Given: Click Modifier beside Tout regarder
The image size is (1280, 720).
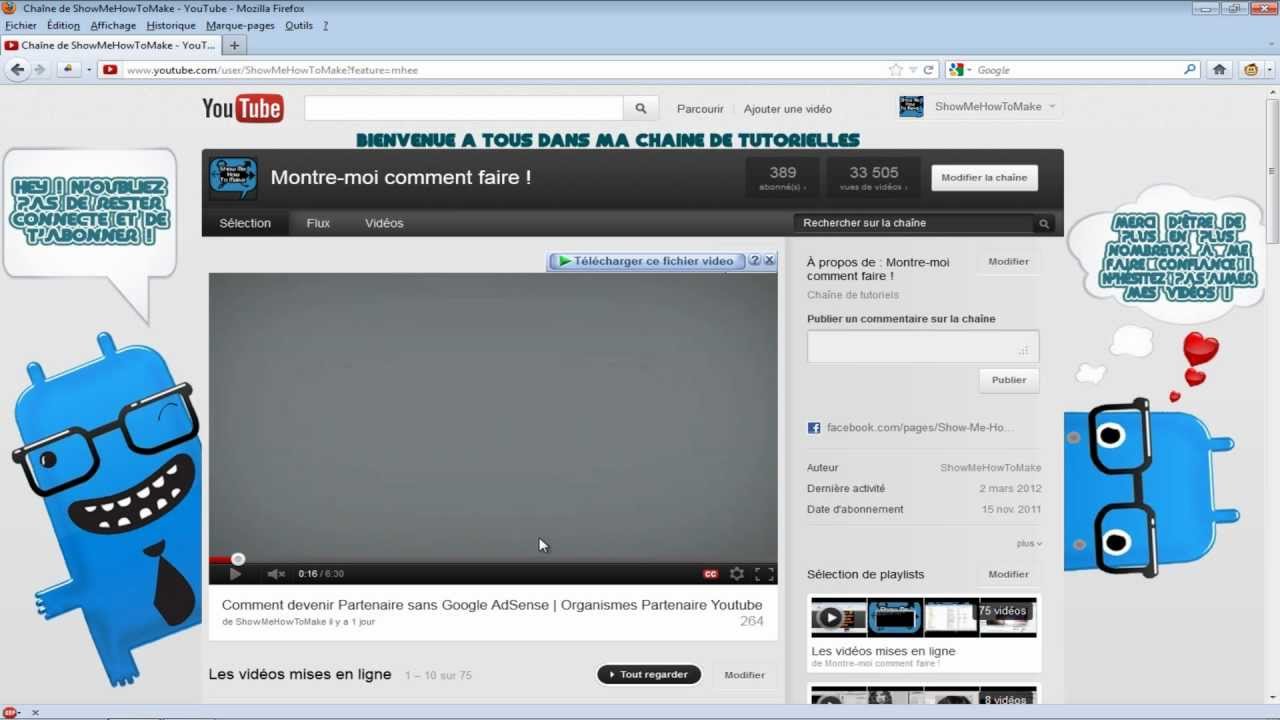Looking at the screenshot, I should 744,675.
